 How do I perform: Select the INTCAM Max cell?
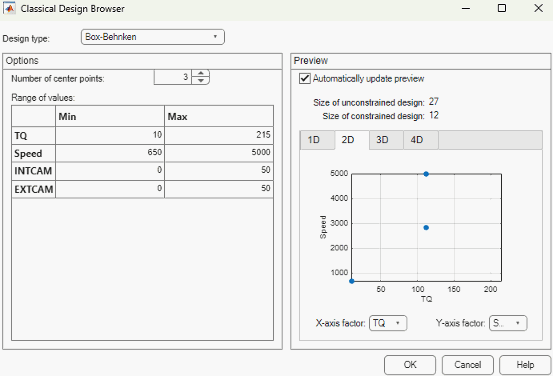click(219, 171)
